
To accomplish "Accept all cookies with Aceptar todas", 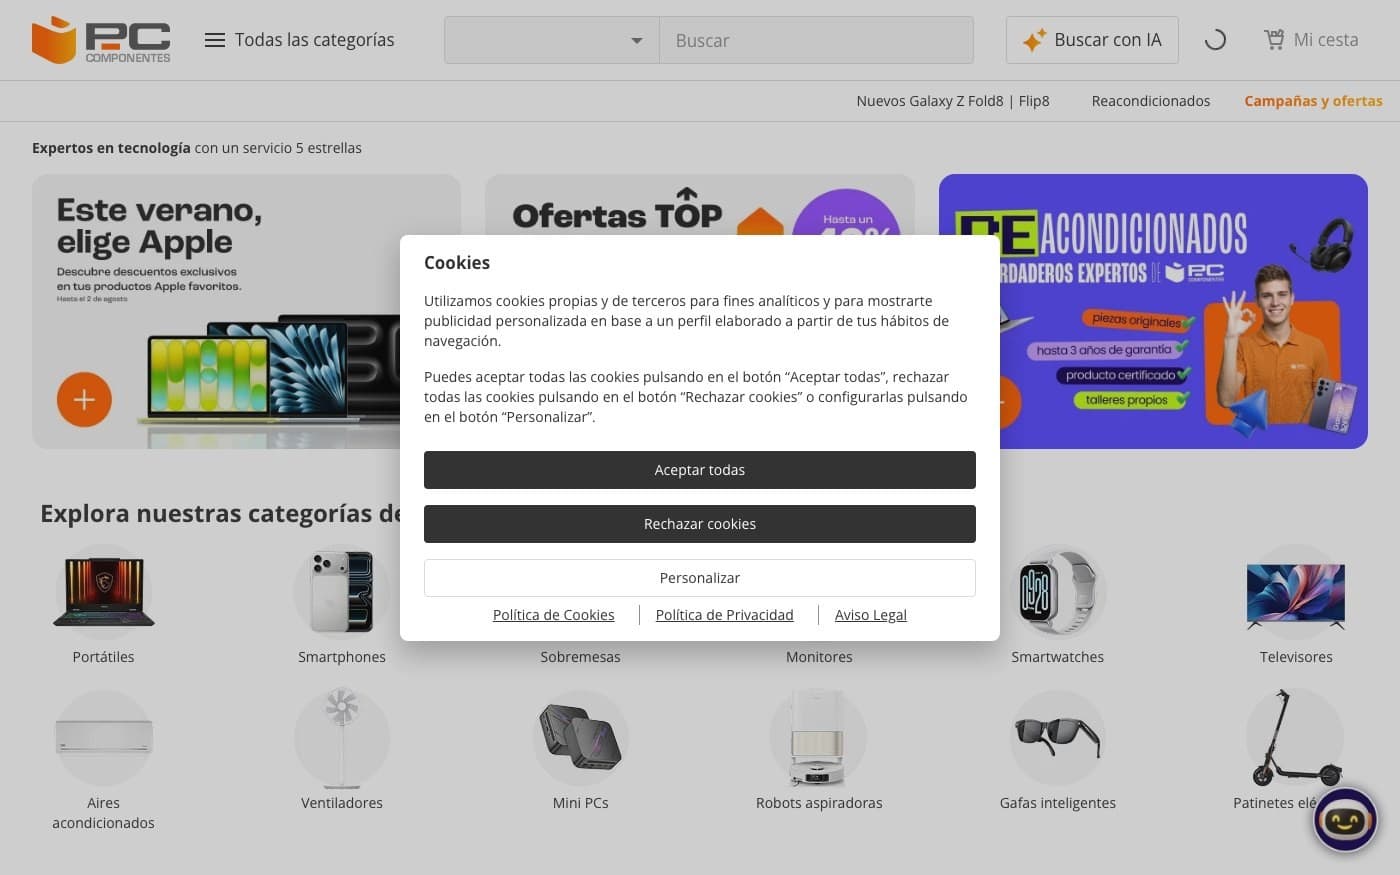I will pyautogui.click(x=700, y=470).
